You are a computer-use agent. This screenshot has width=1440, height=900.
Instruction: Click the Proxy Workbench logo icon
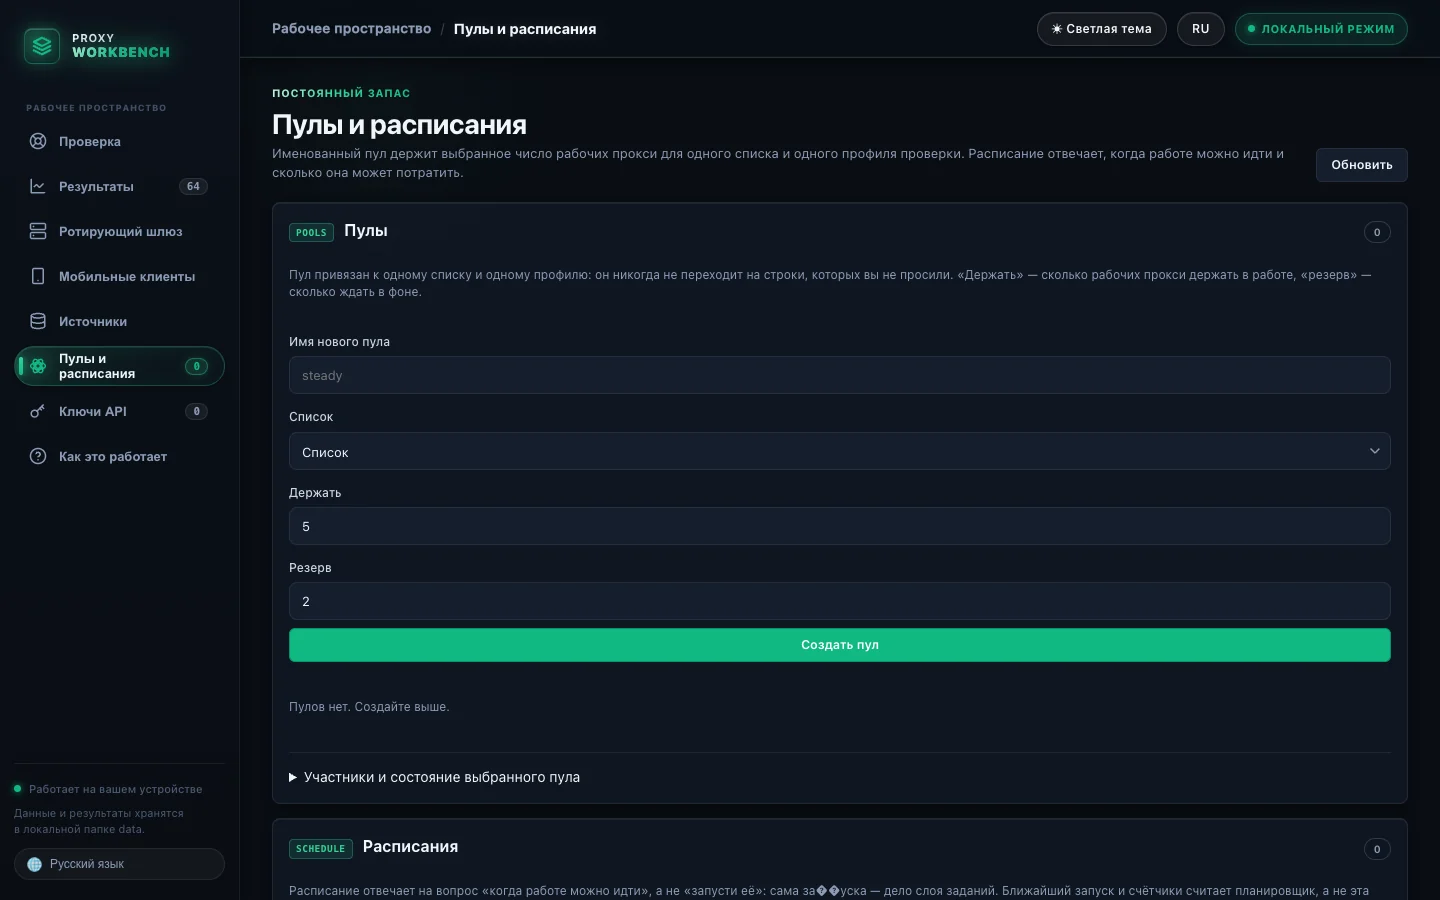42,45
